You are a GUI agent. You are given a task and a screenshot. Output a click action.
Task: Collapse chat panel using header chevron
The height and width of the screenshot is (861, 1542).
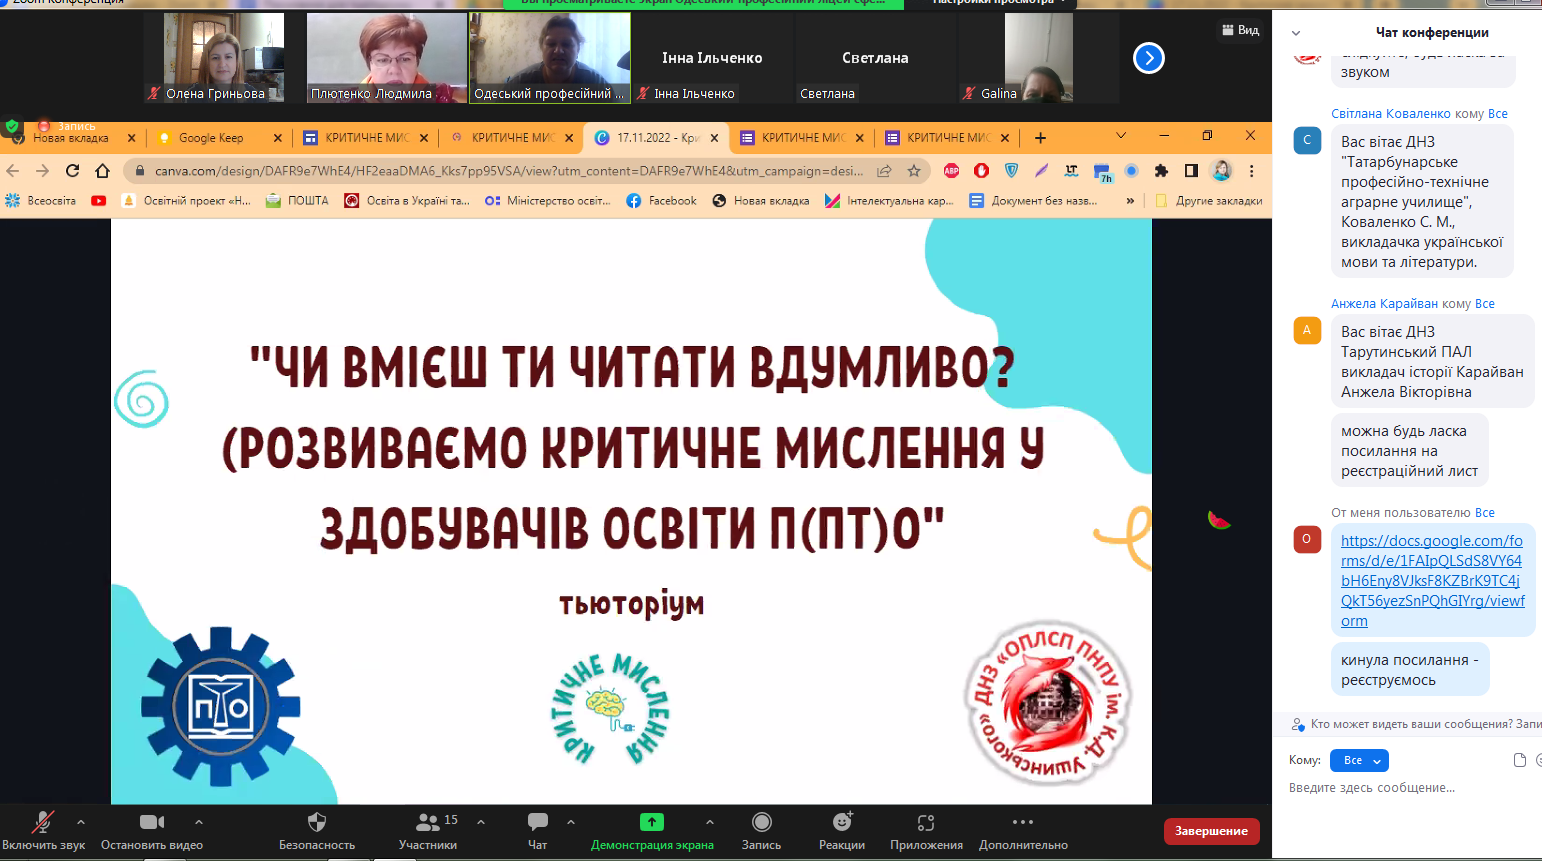tap(1296, 33)
